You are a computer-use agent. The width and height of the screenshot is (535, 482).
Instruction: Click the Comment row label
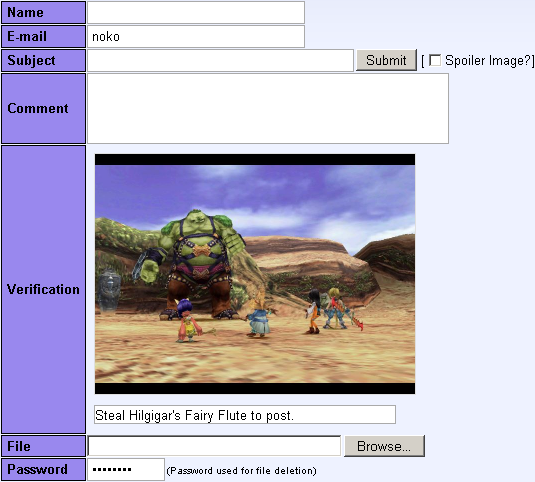pos(43,108)
